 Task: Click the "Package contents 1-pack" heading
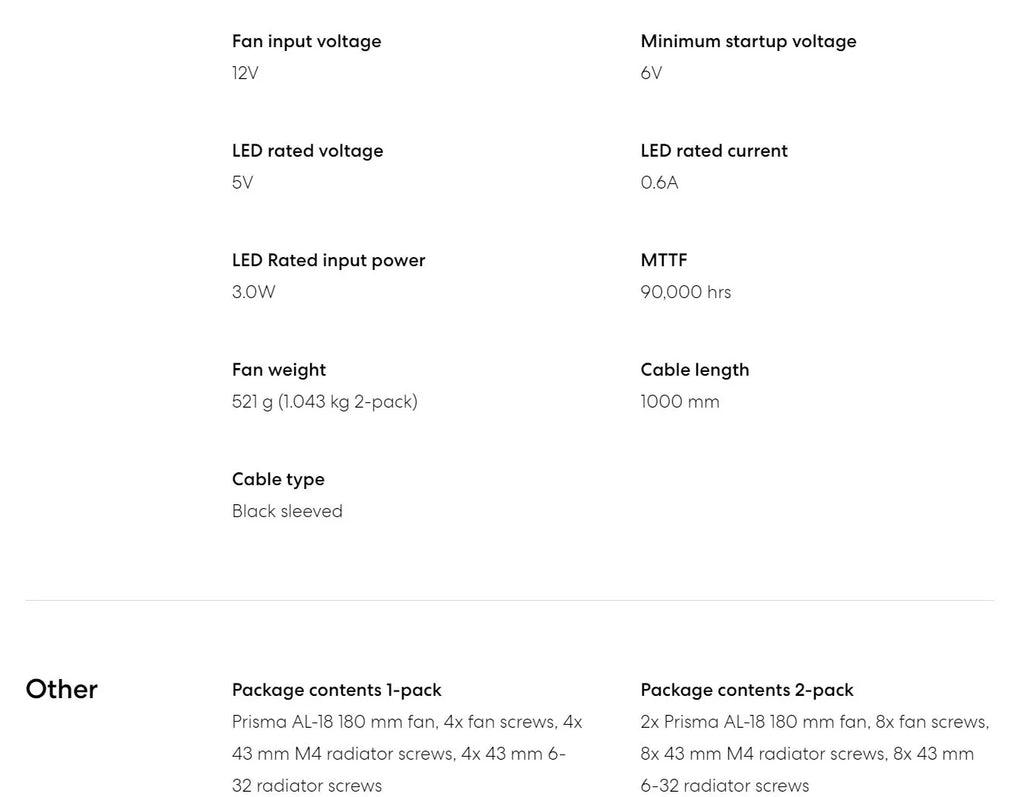(x=337, y=690)
